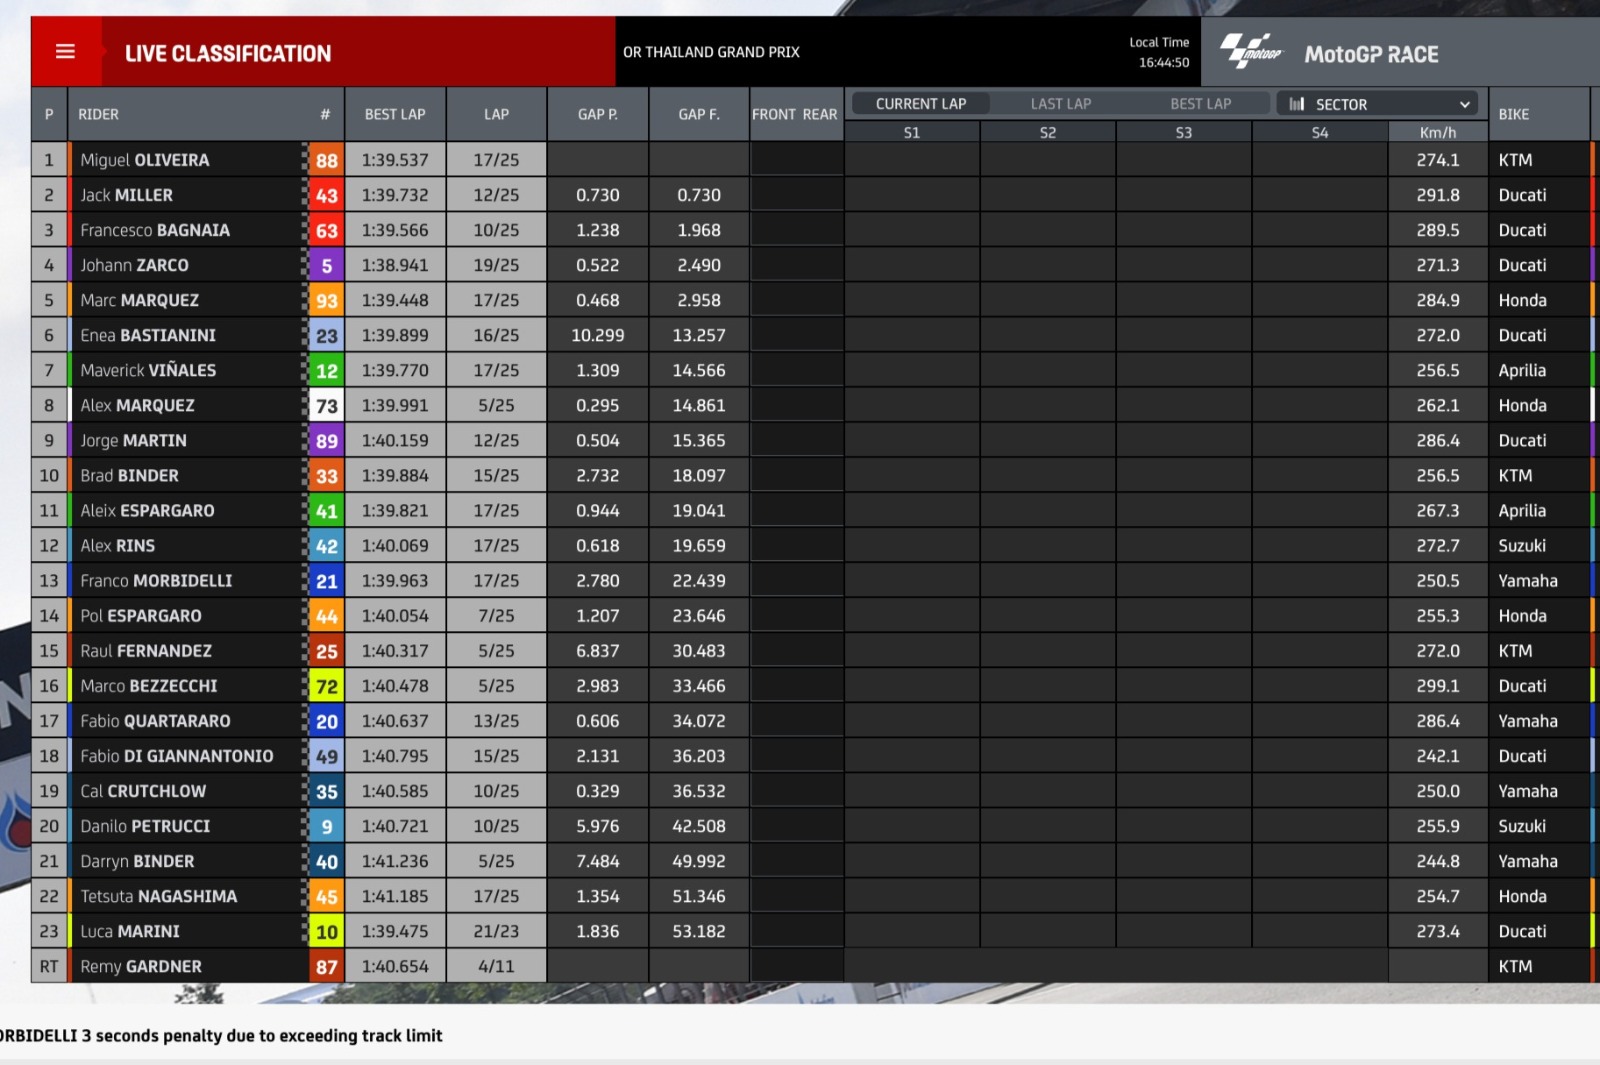Image resolution: width=1600 pixels, height=1065 pixels.
Task: Click Remy Gardner's number 87 badge
Action: tap(326, 967)
